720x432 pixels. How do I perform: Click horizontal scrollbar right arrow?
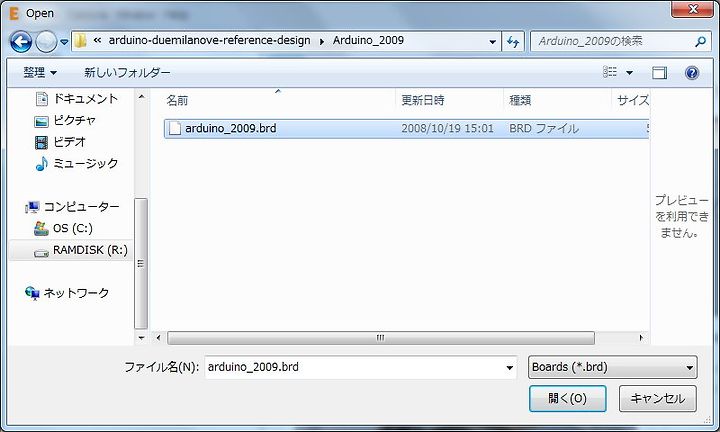pos(641,338)
